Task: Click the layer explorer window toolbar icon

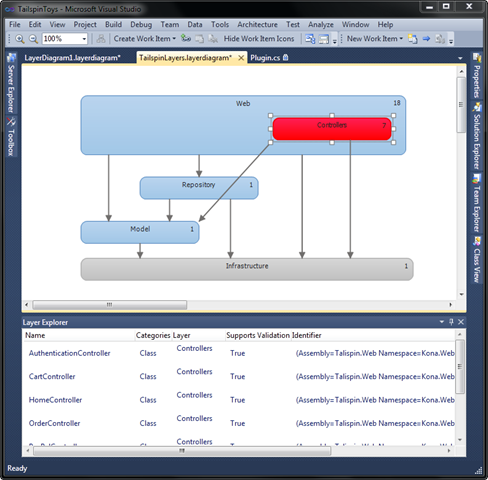Action: tap(324, 39)
